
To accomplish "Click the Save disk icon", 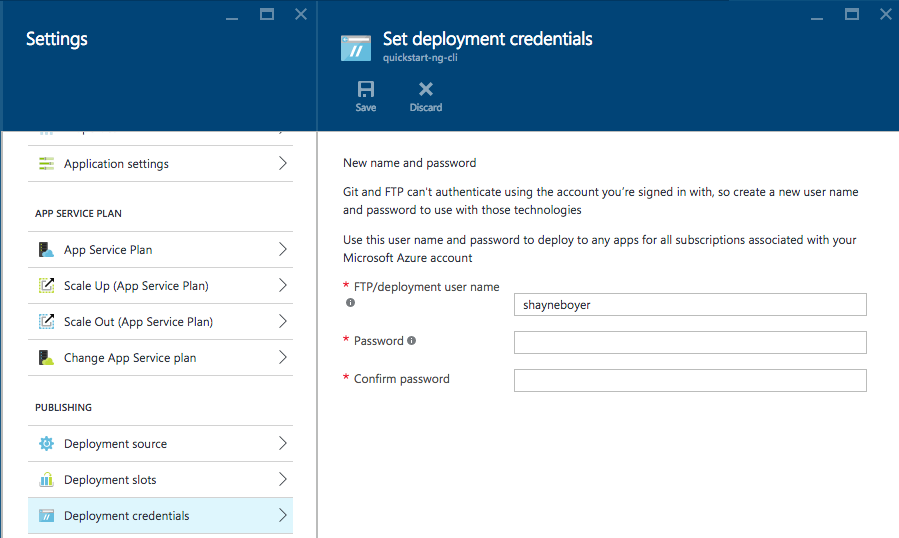I will tap(366, 89).
